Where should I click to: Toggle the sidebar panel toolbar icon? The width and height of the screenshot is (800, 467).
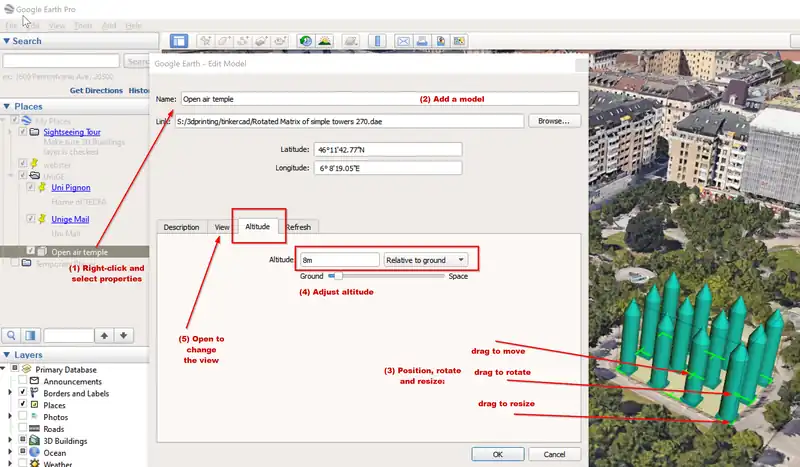[179, 41]
